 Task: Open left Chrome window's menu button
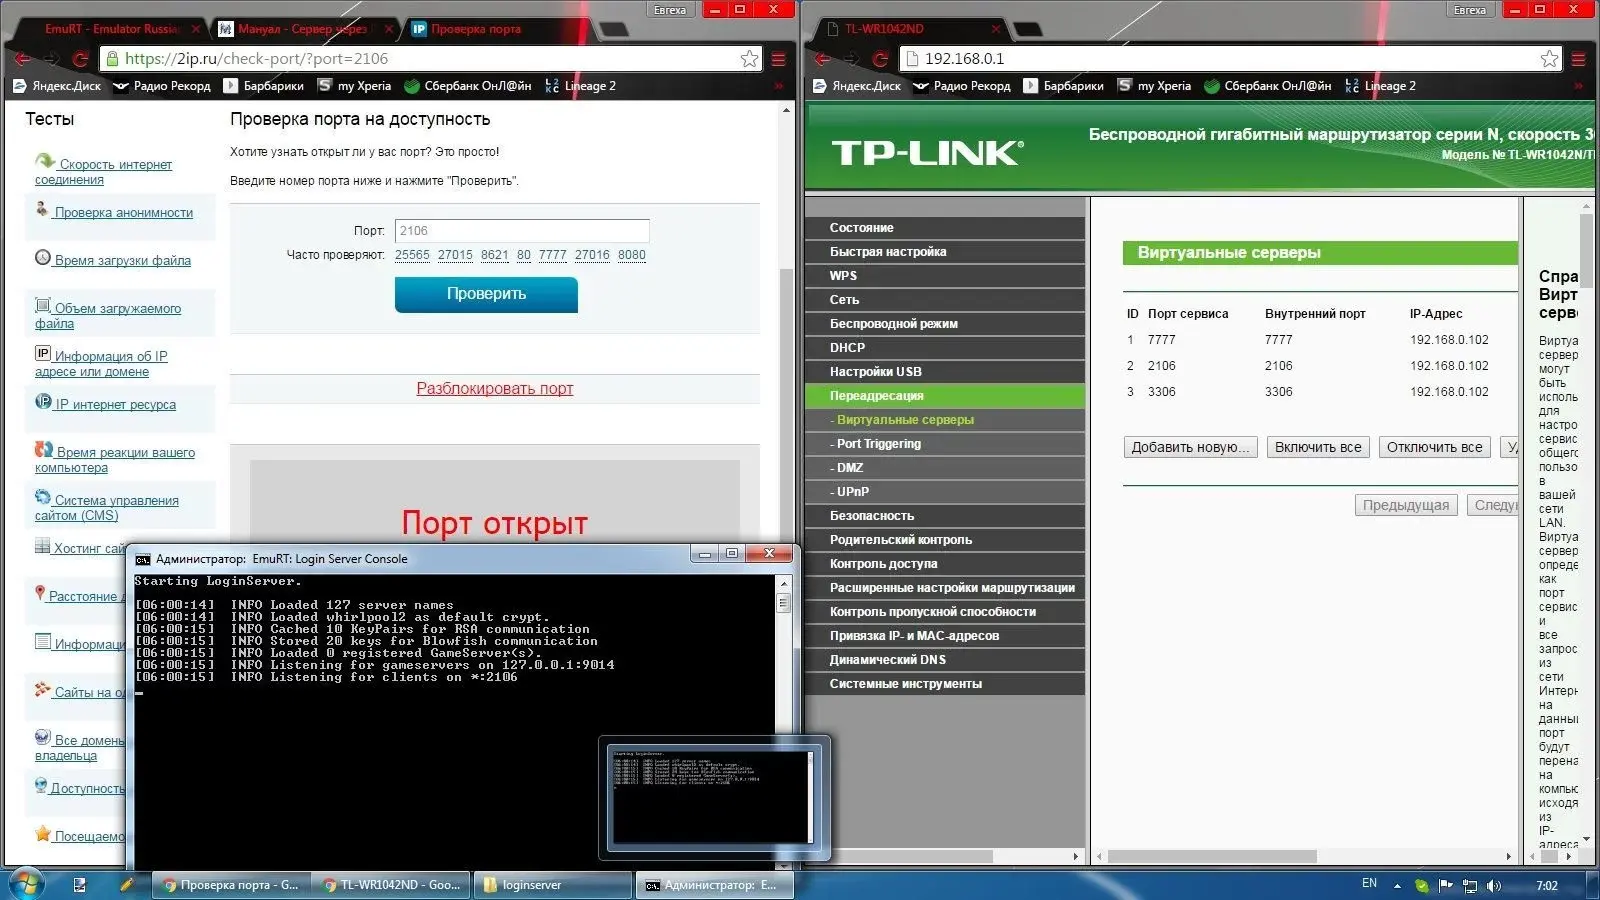click(779, 59)
